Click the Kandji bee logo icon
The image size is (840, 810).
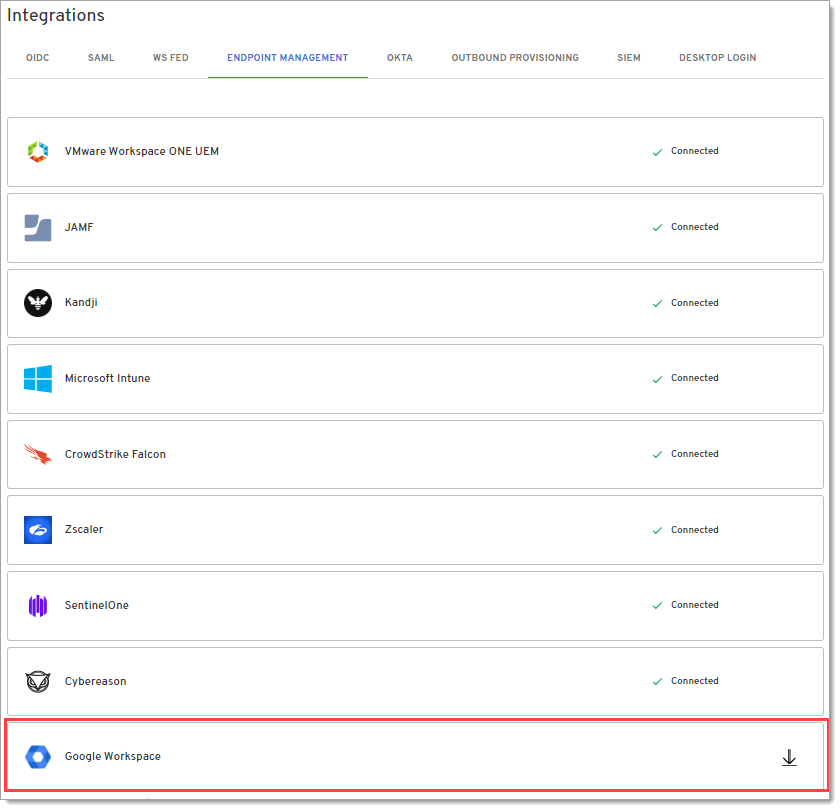(x=38, y=303)
